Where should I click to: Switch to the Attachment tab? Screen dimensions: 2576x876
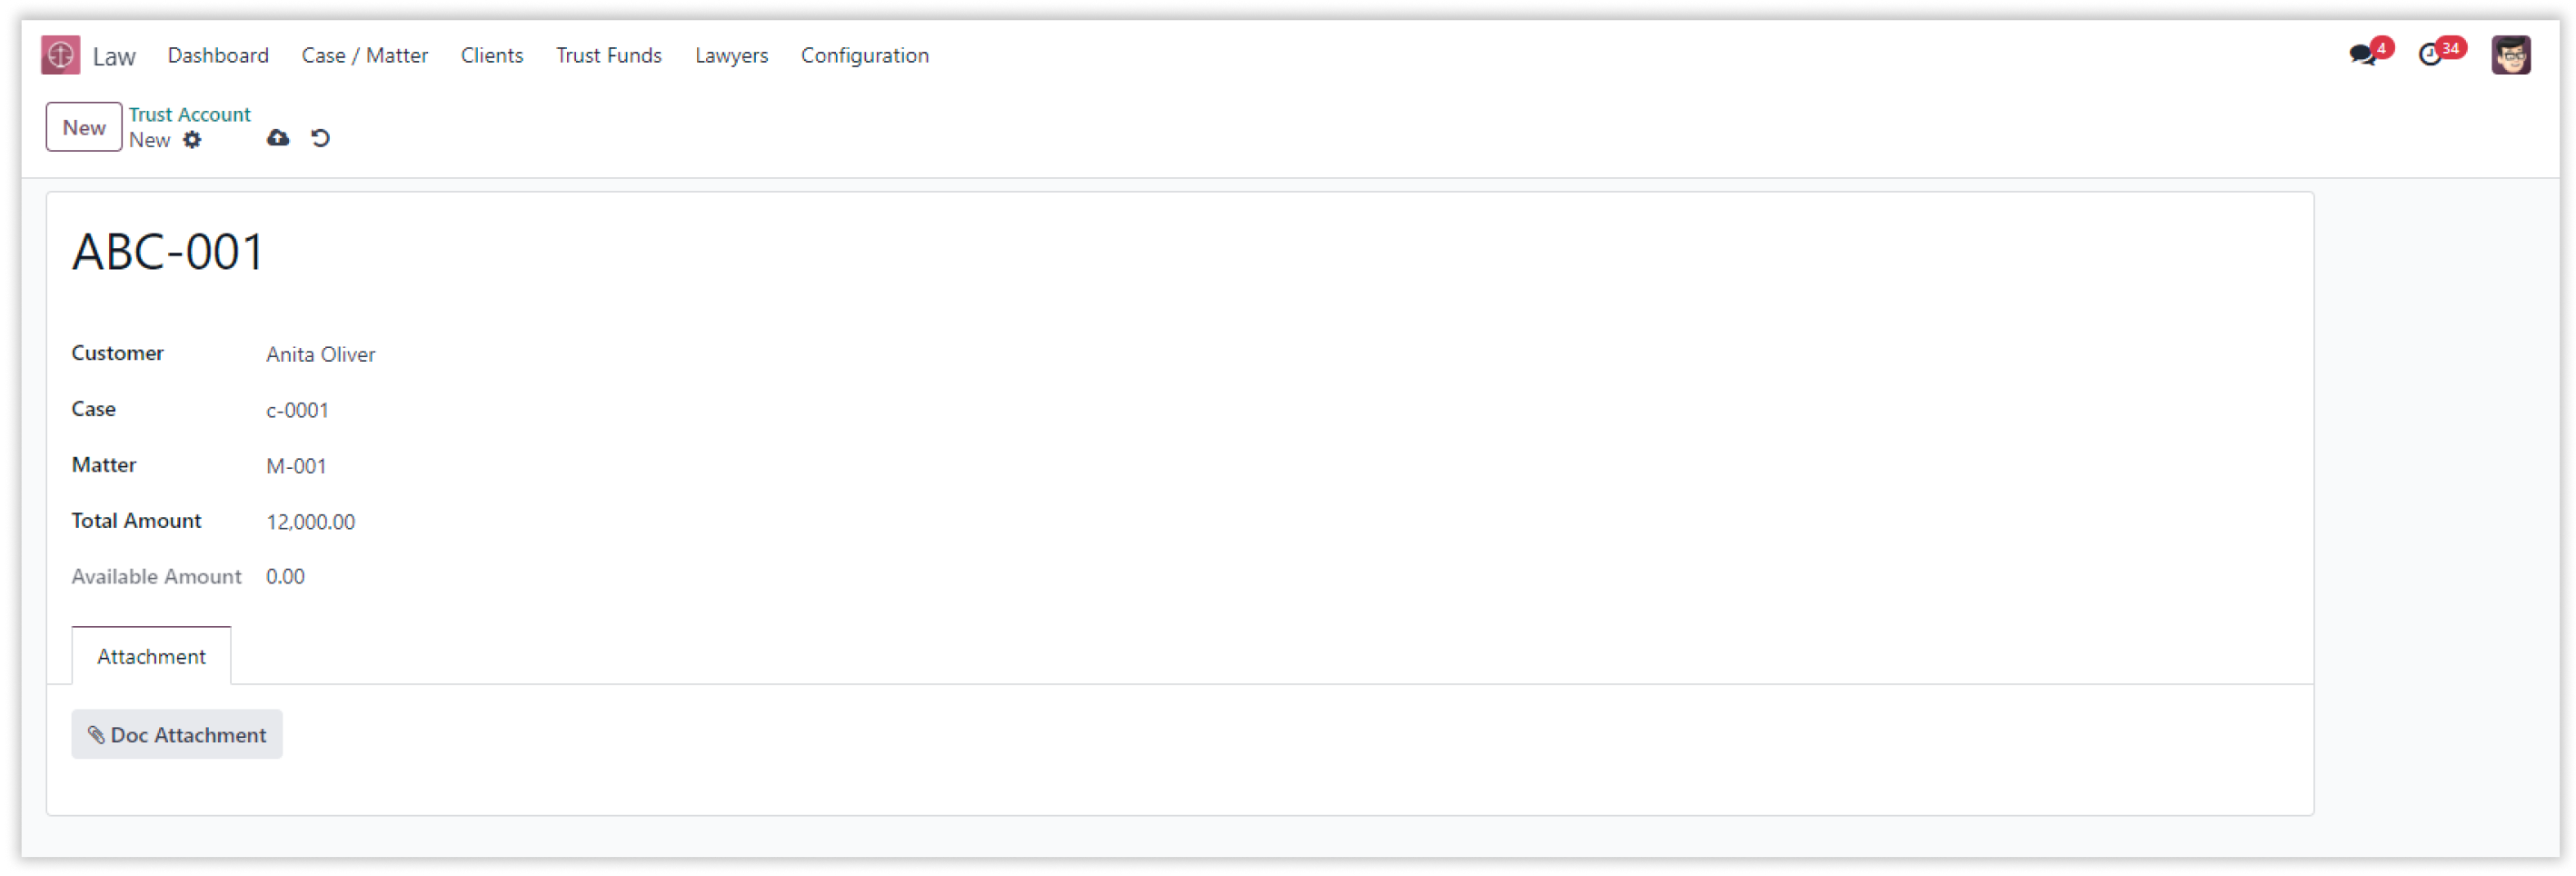click(x=151, y=656)
